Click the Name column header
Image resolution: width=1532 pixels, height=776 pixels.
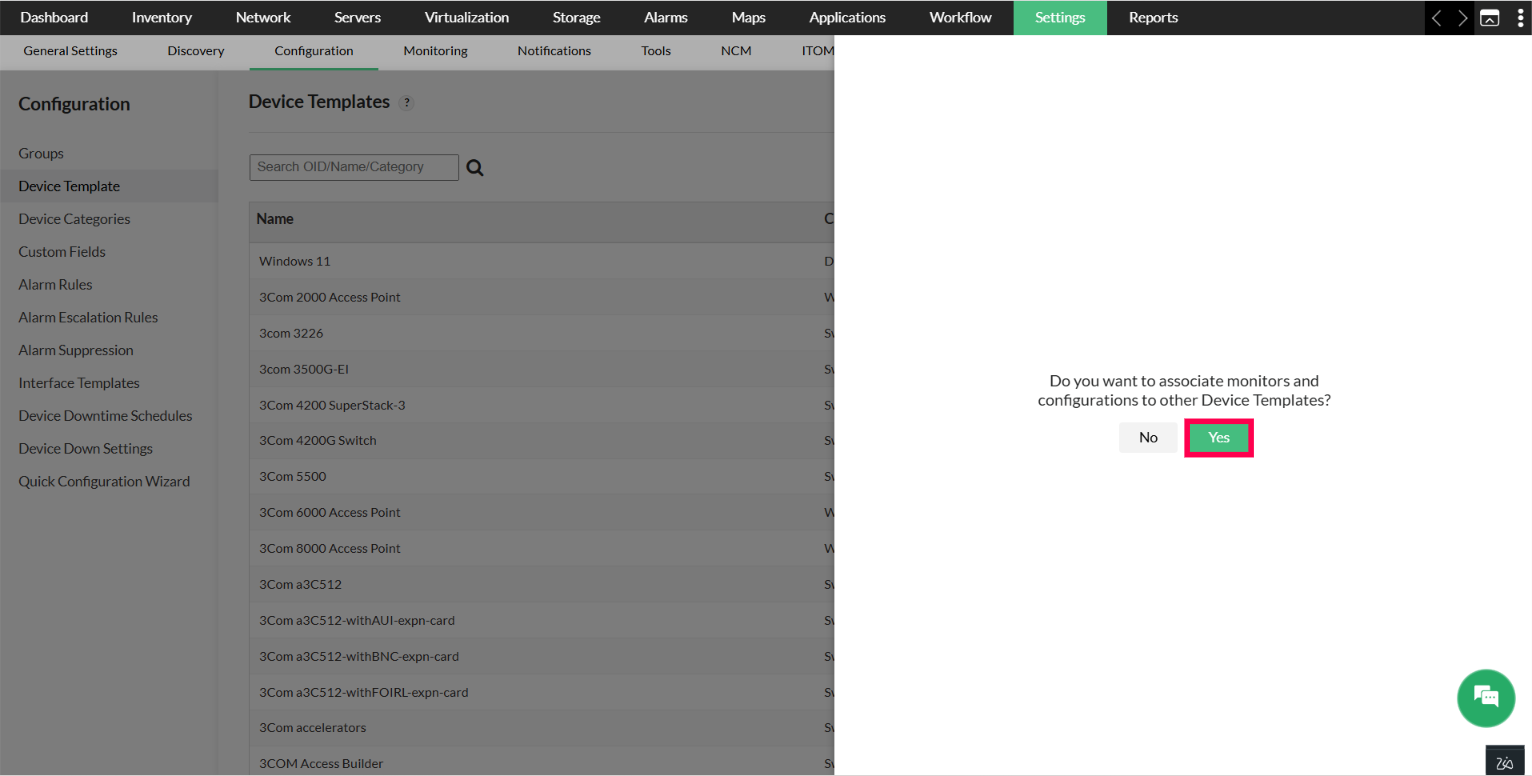coord(275,219)
